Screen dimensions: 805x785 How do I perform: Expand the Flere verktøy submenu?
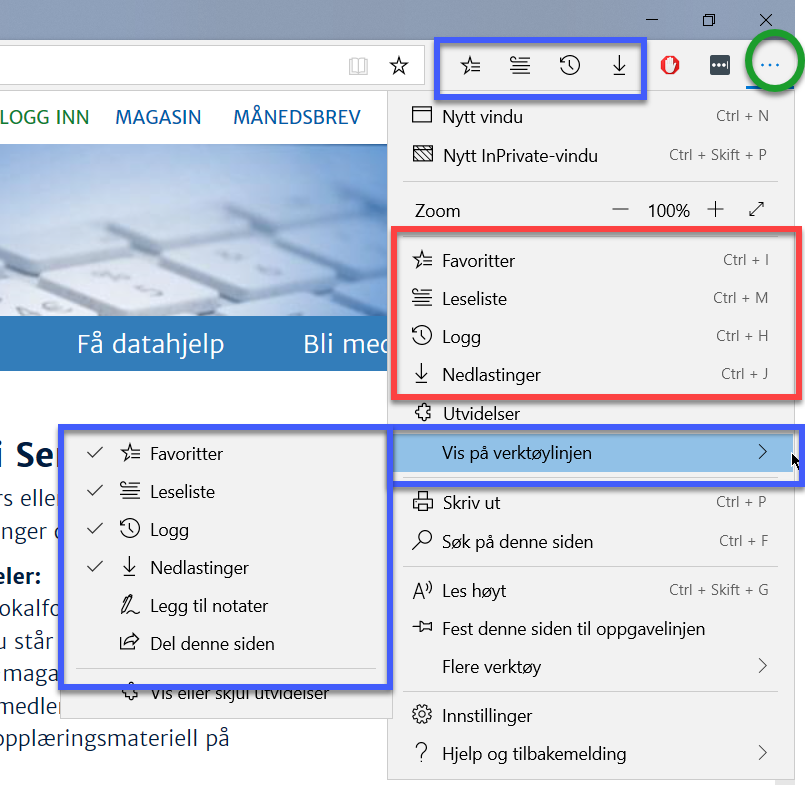tap(590, 666)
